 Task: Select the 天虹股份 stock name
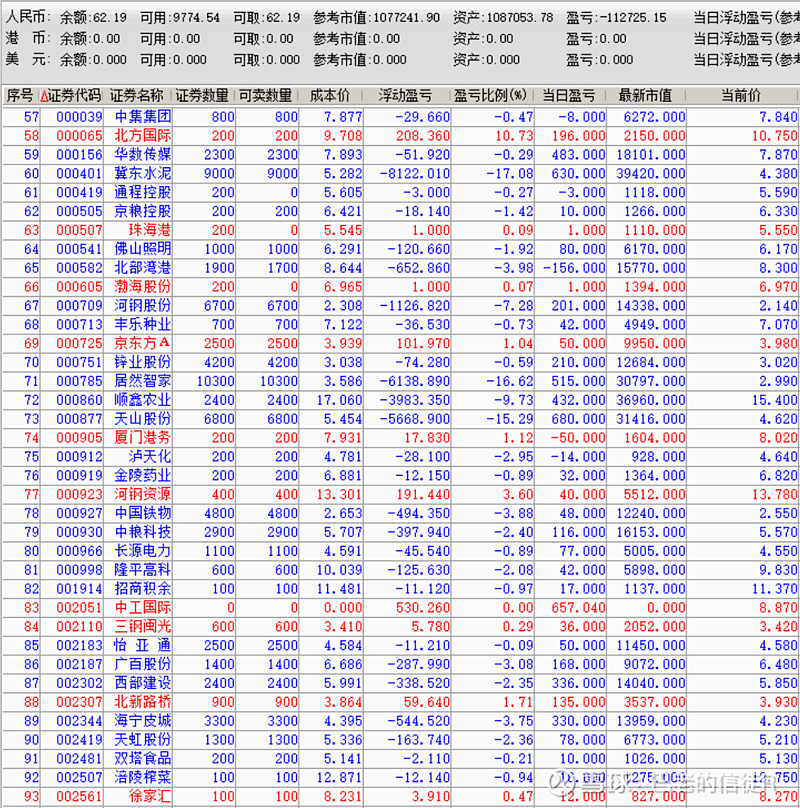143,740
